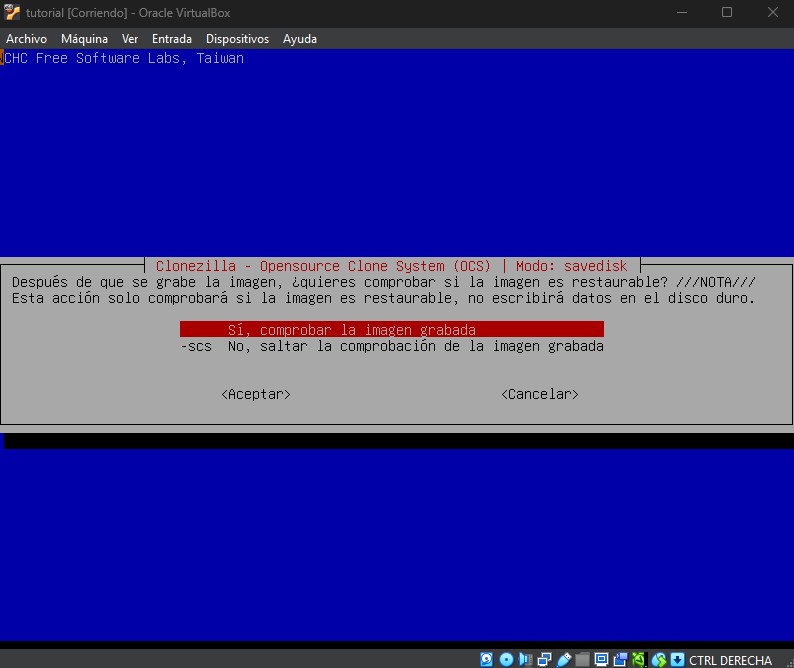Click the display status icon

602,659
